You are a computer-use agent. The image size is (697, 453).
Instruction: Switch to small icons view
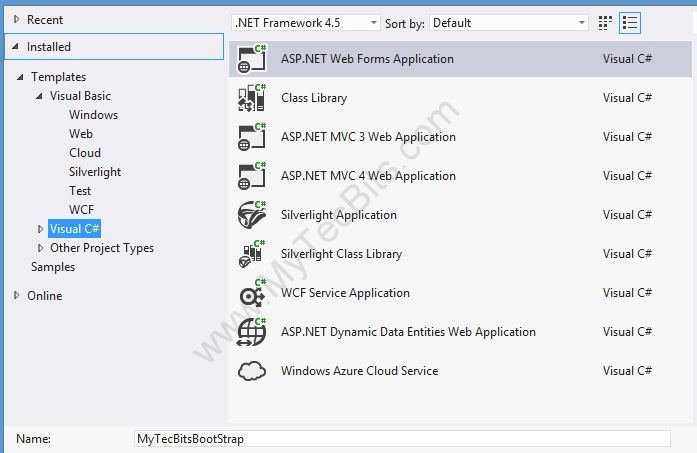click(x=605, y=23)
